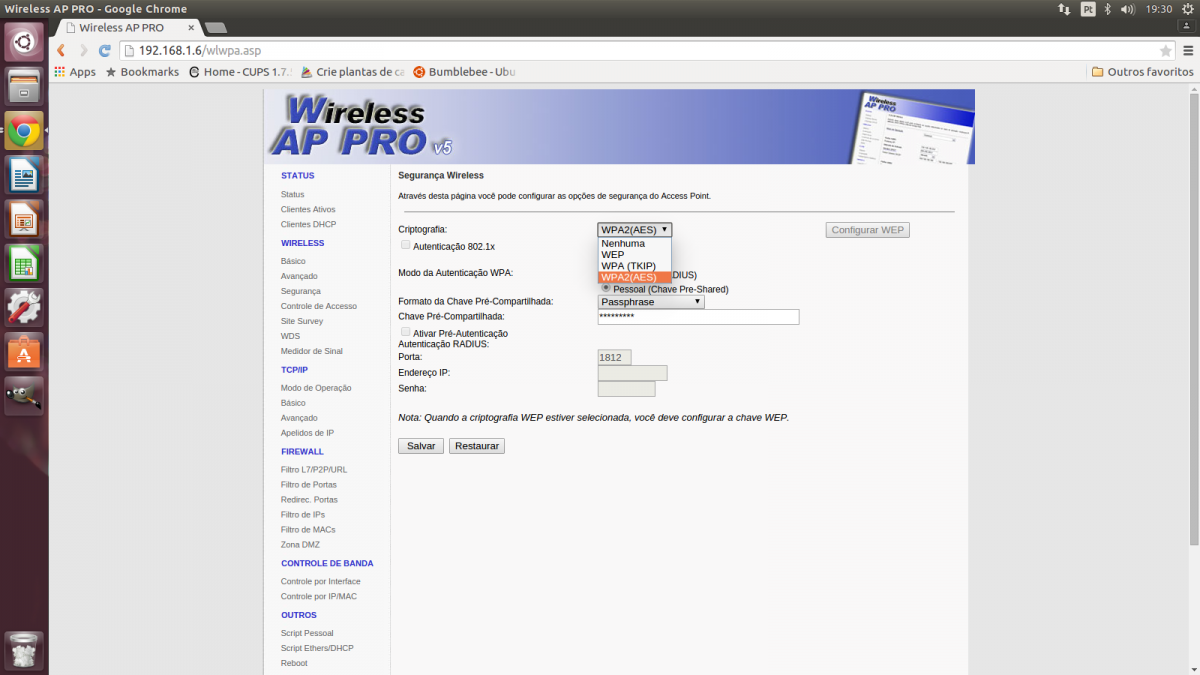Focus the Chrome address bar
The height and width of the screenshot is (675, 1200).
(x=647, y=50)
